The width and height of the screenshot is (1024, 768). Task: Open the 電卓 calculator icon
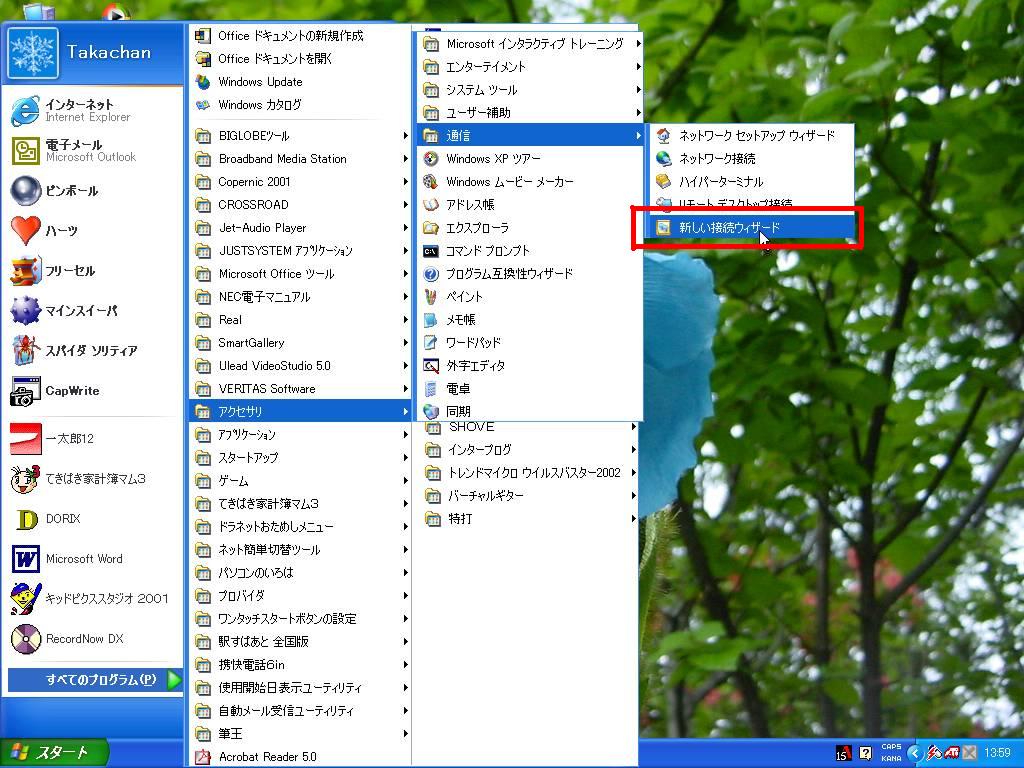[430, 389]
